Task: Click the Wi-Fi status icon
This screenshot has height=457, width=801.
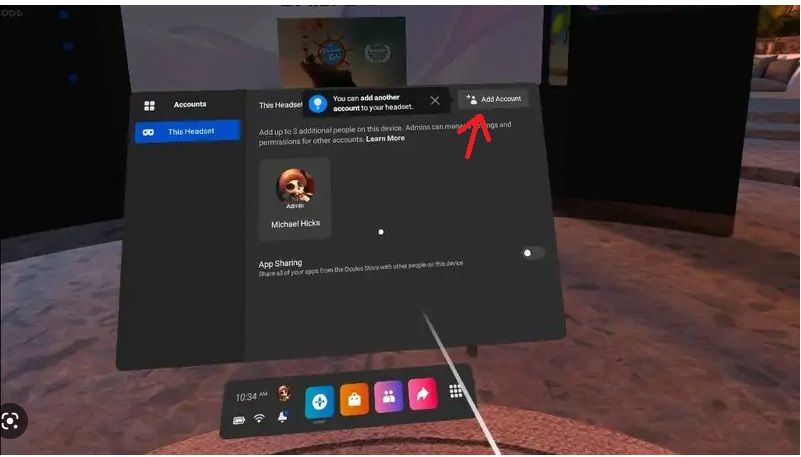Action: [x=260, y=419]
